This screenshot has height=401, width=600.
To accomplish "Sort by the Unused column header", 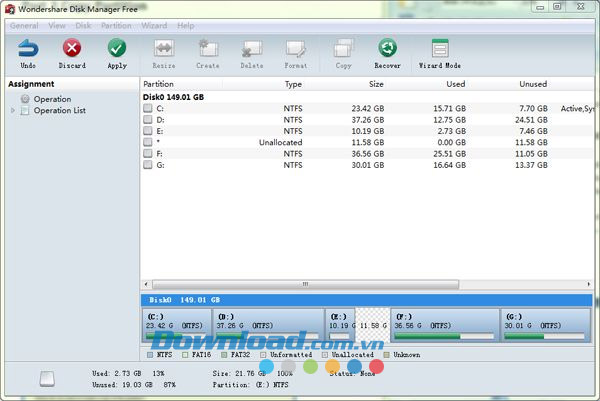I will pos(533,84).
